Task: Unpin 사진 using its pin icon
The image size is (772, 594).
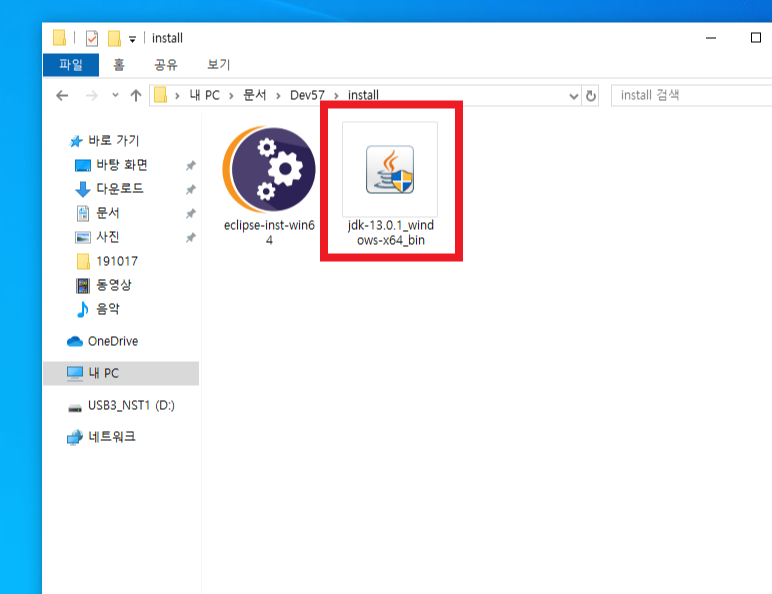Action: click(x=191, y=237)
